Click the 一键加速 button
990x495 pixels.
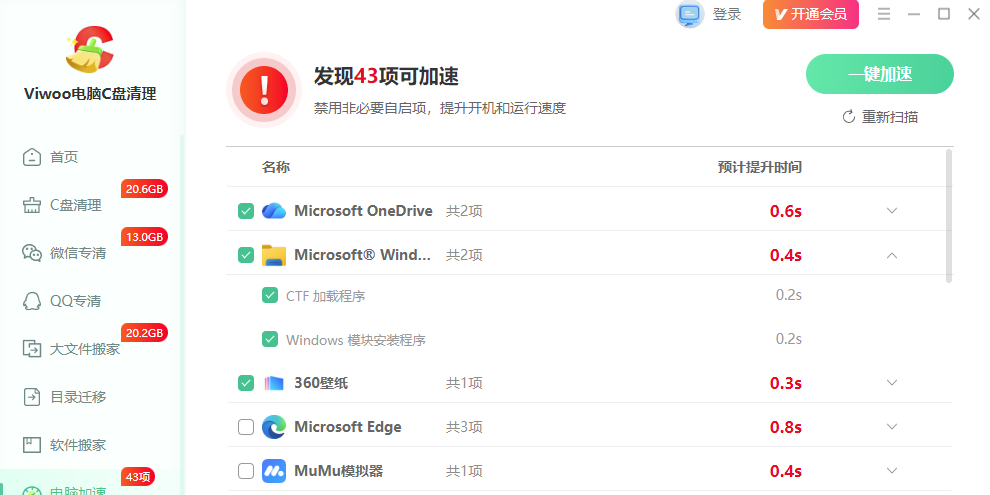[x=880, y=74]
